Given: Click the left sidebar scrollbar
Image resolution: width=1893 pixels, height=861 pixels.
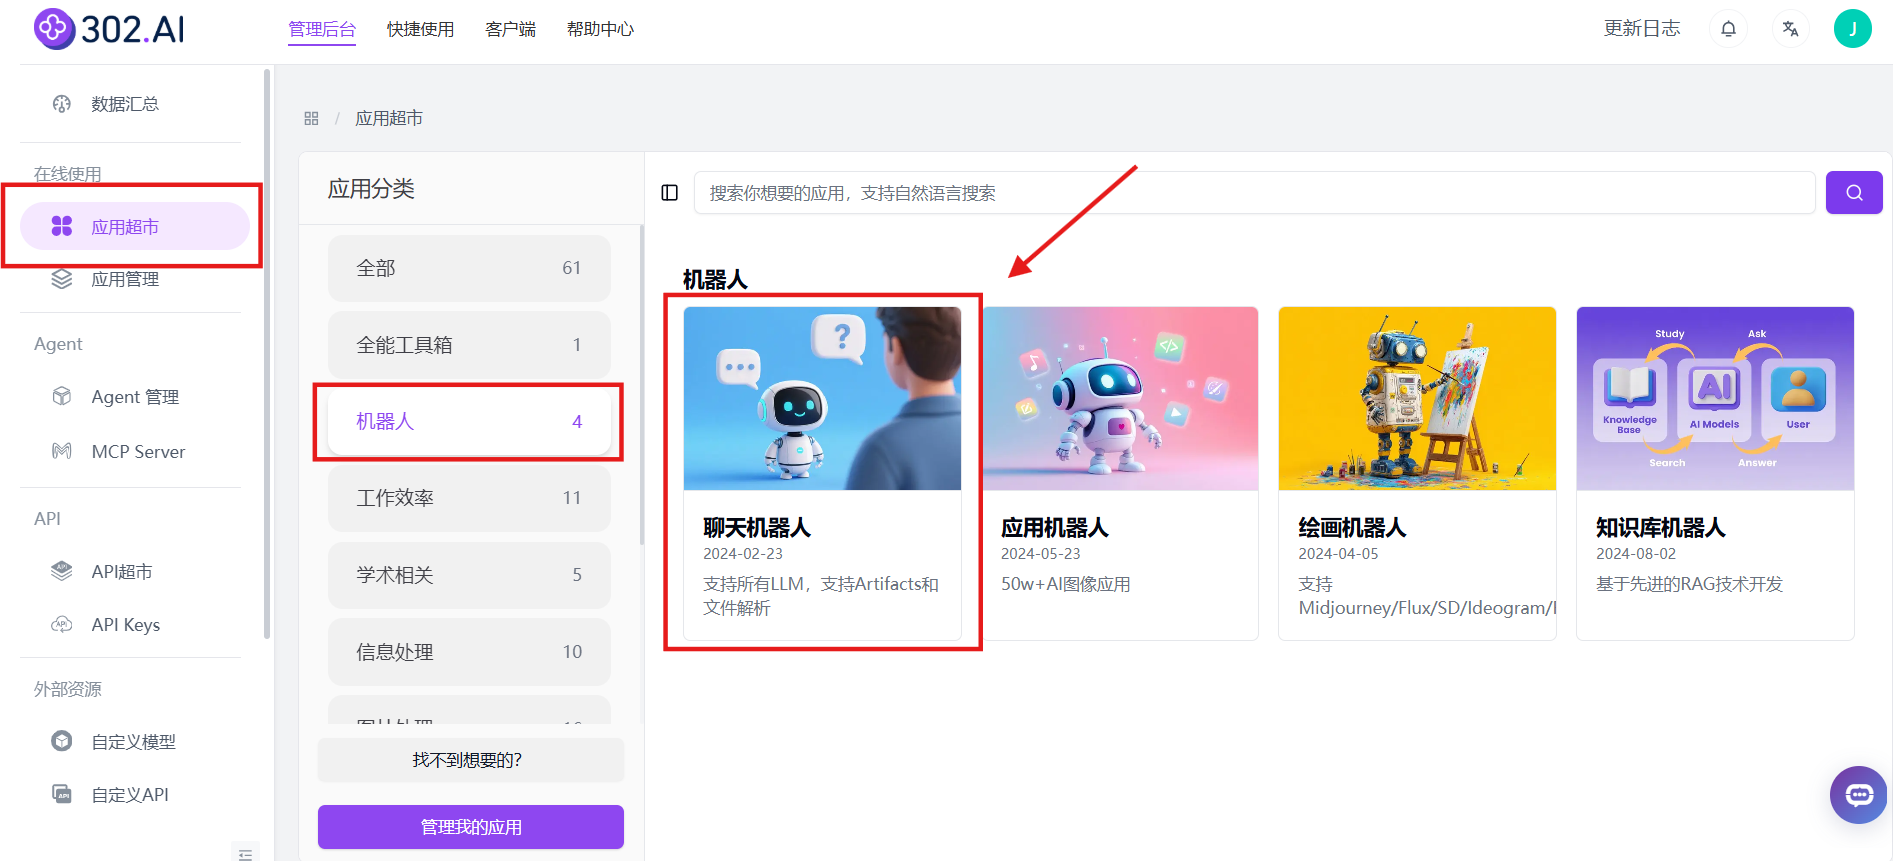Looking at the screenshot, I should coord(267,353).
